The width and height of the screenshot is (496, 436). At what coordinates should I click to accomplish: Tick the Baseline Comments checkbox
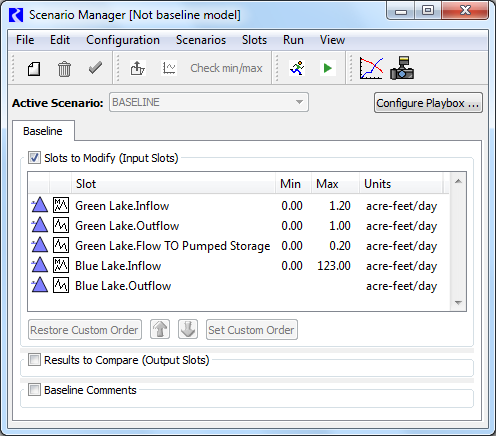(x=34, y=390)
